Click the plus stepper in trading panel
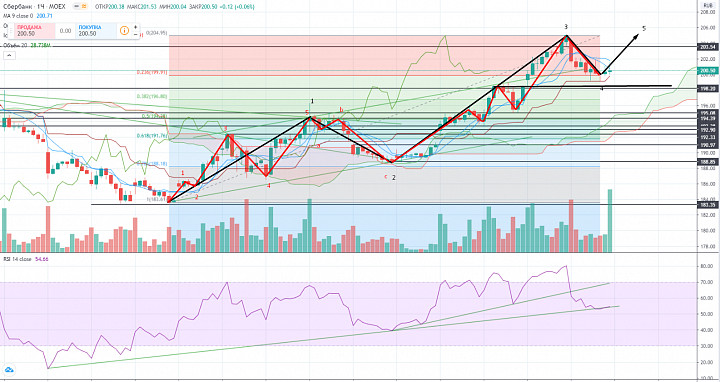This screenshot has width=720, height=382. click(135, 27)
